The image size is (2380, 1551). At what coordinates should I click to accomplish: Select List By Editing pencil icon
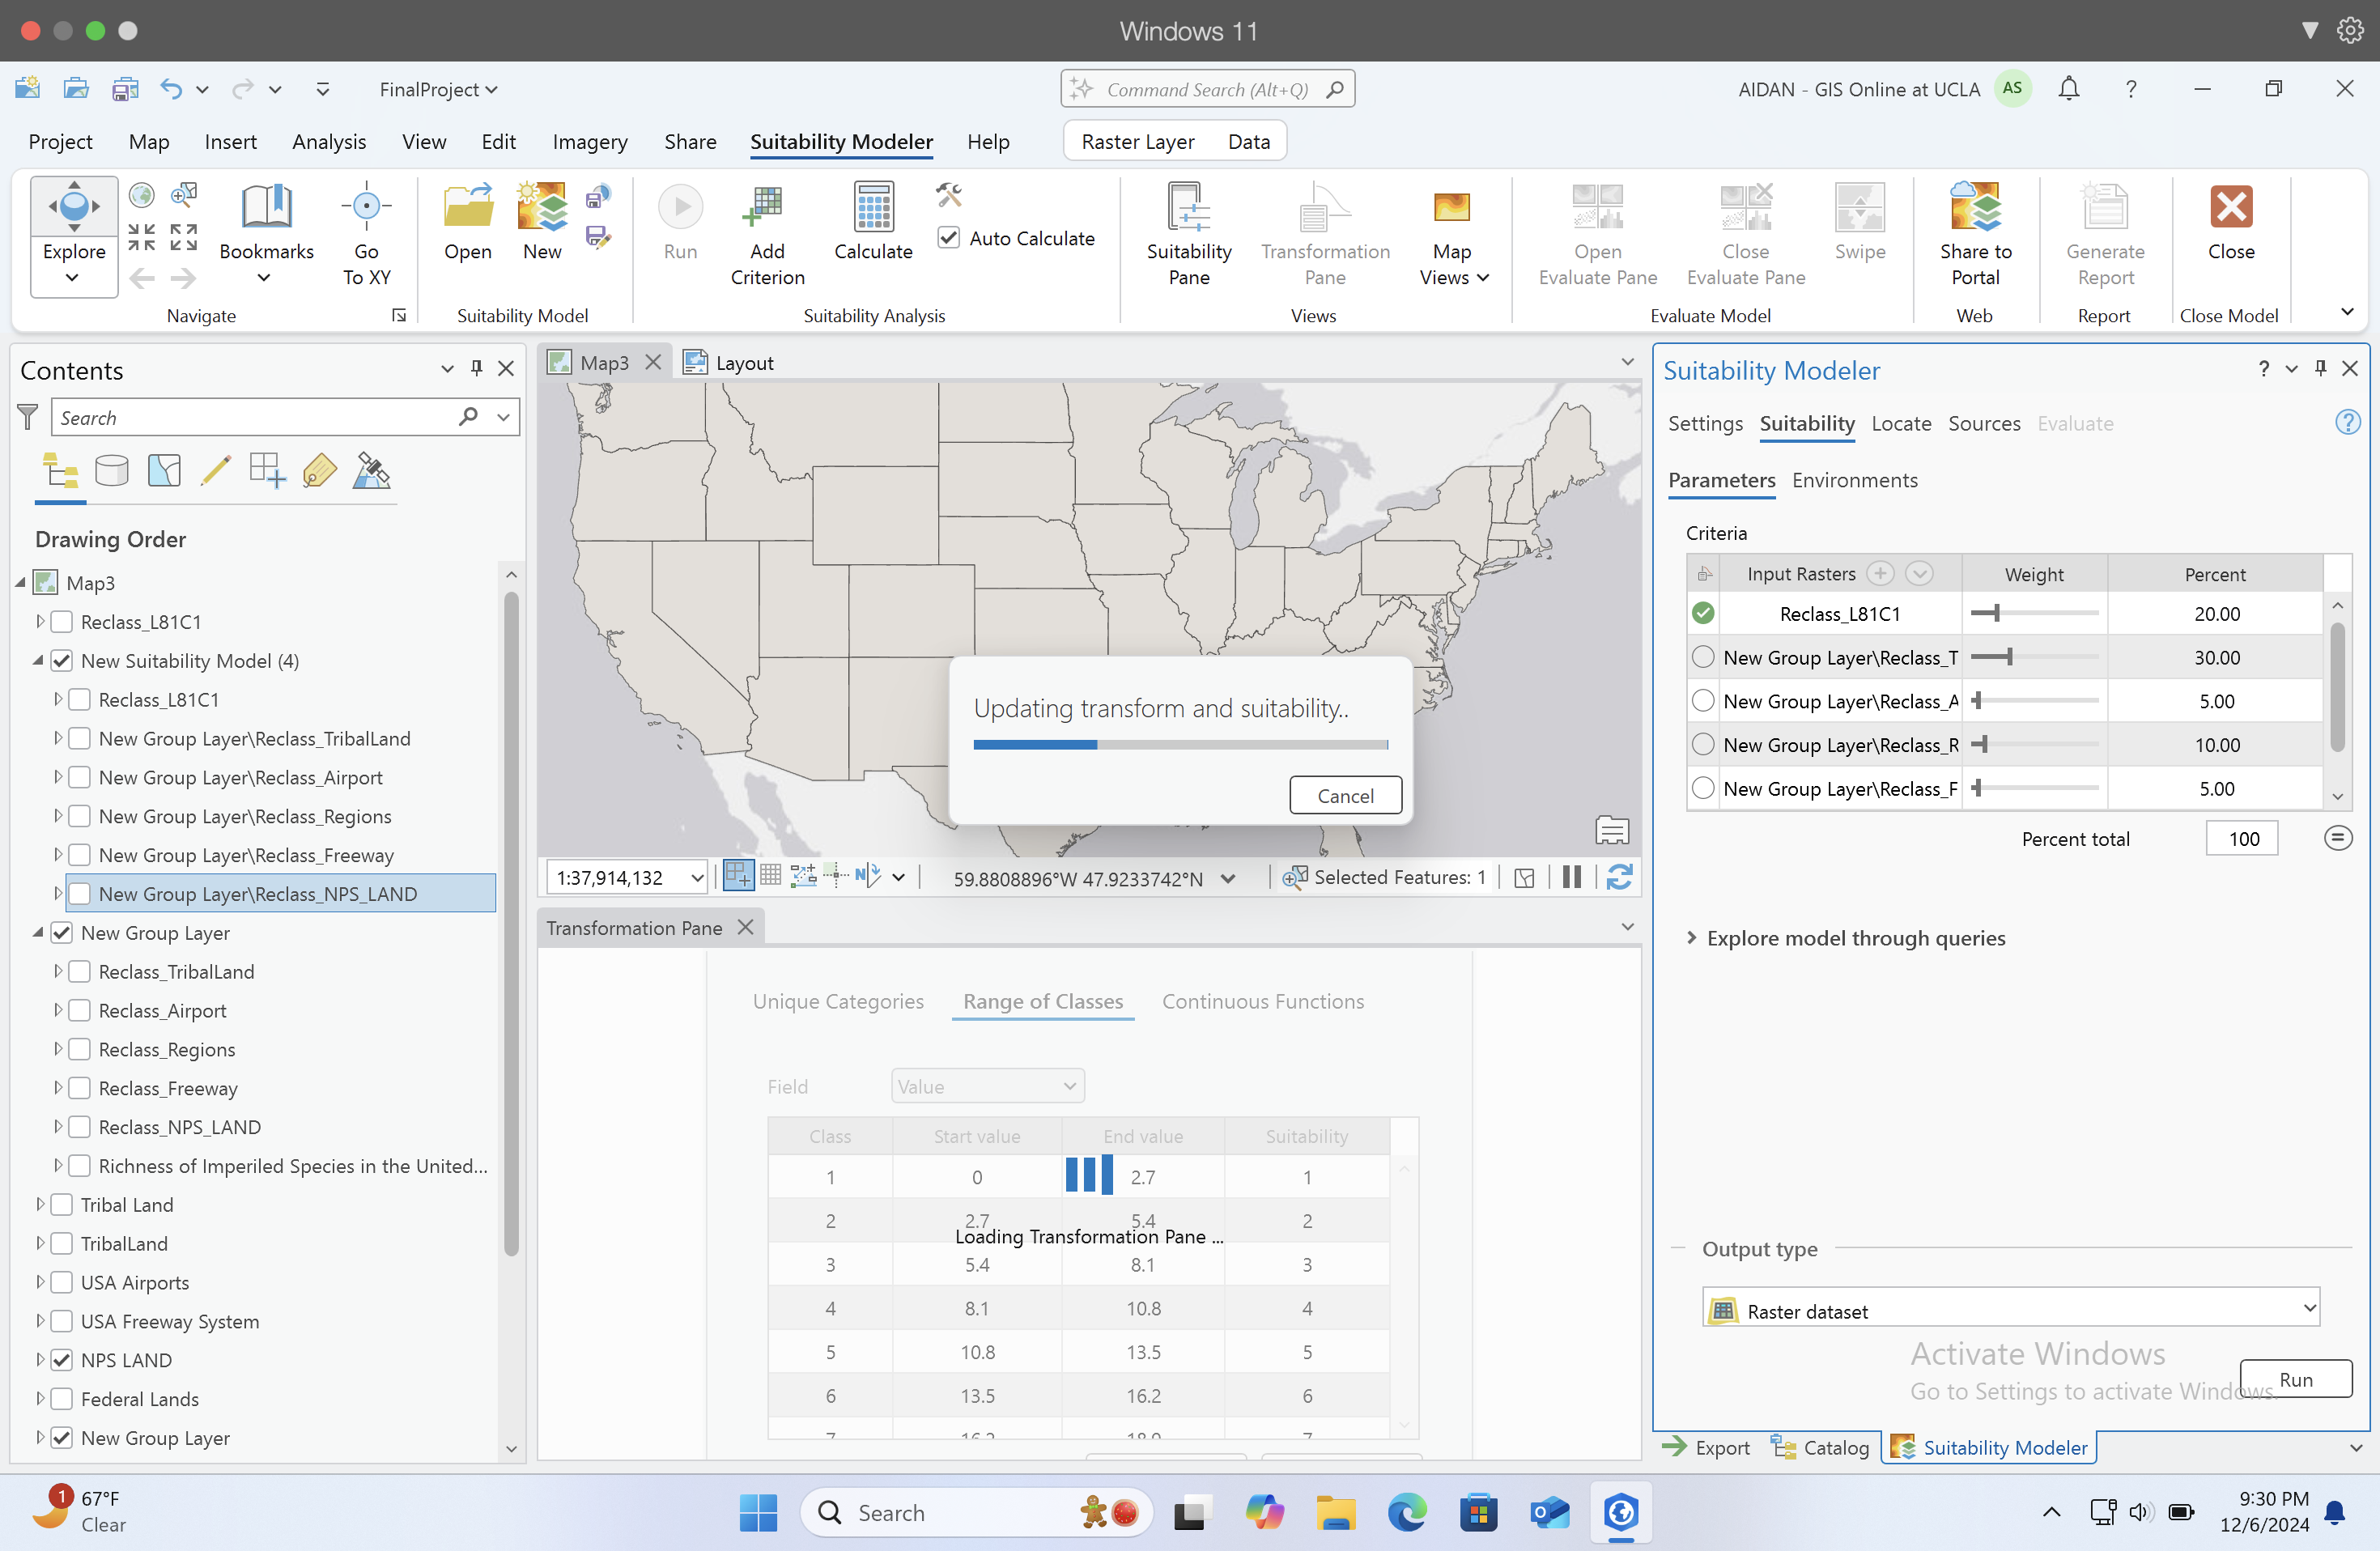click(215, 470)
